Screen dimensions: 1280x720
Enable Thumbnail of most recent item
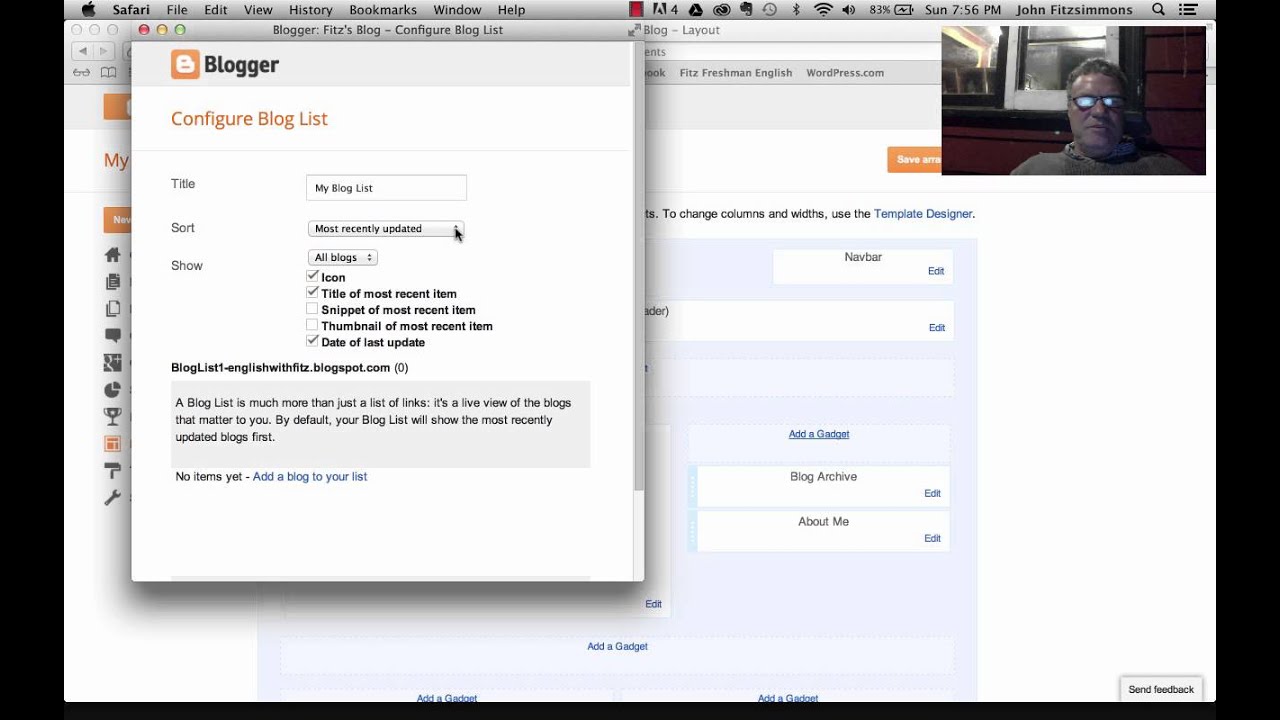pos(313,325)
